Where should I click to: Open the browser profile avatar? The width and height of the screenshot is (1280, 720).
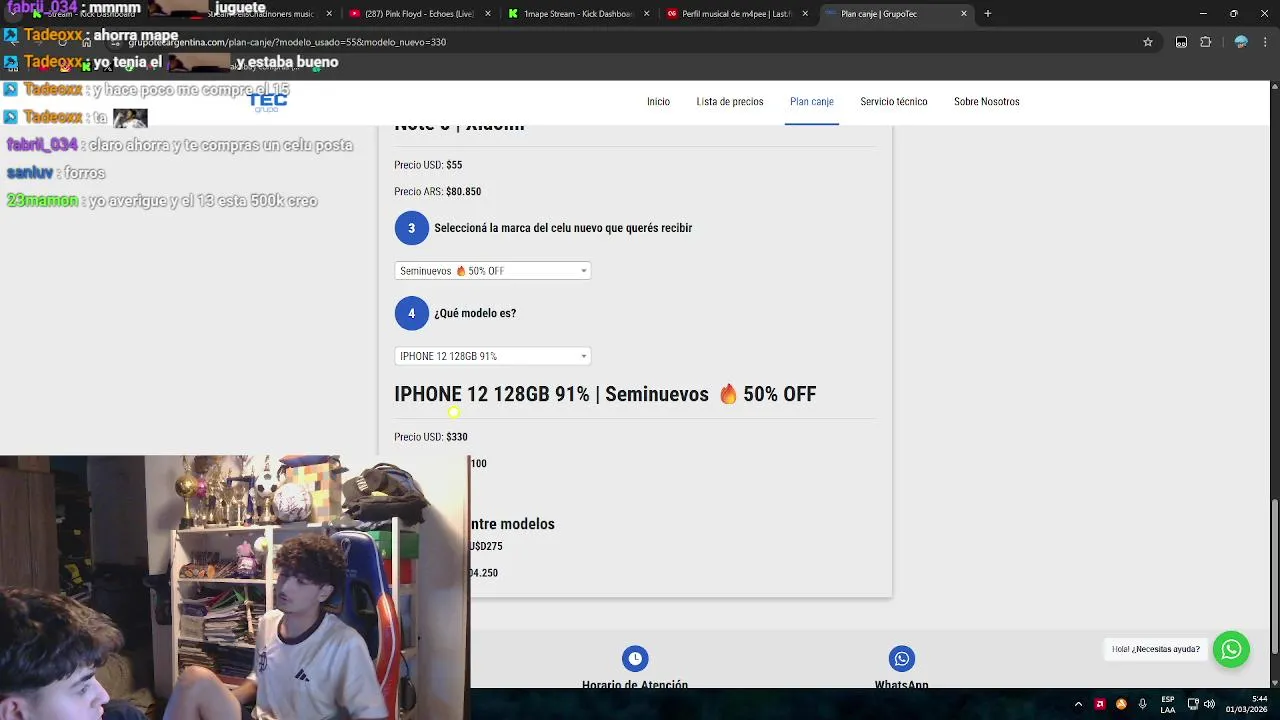pos(1241,42)
